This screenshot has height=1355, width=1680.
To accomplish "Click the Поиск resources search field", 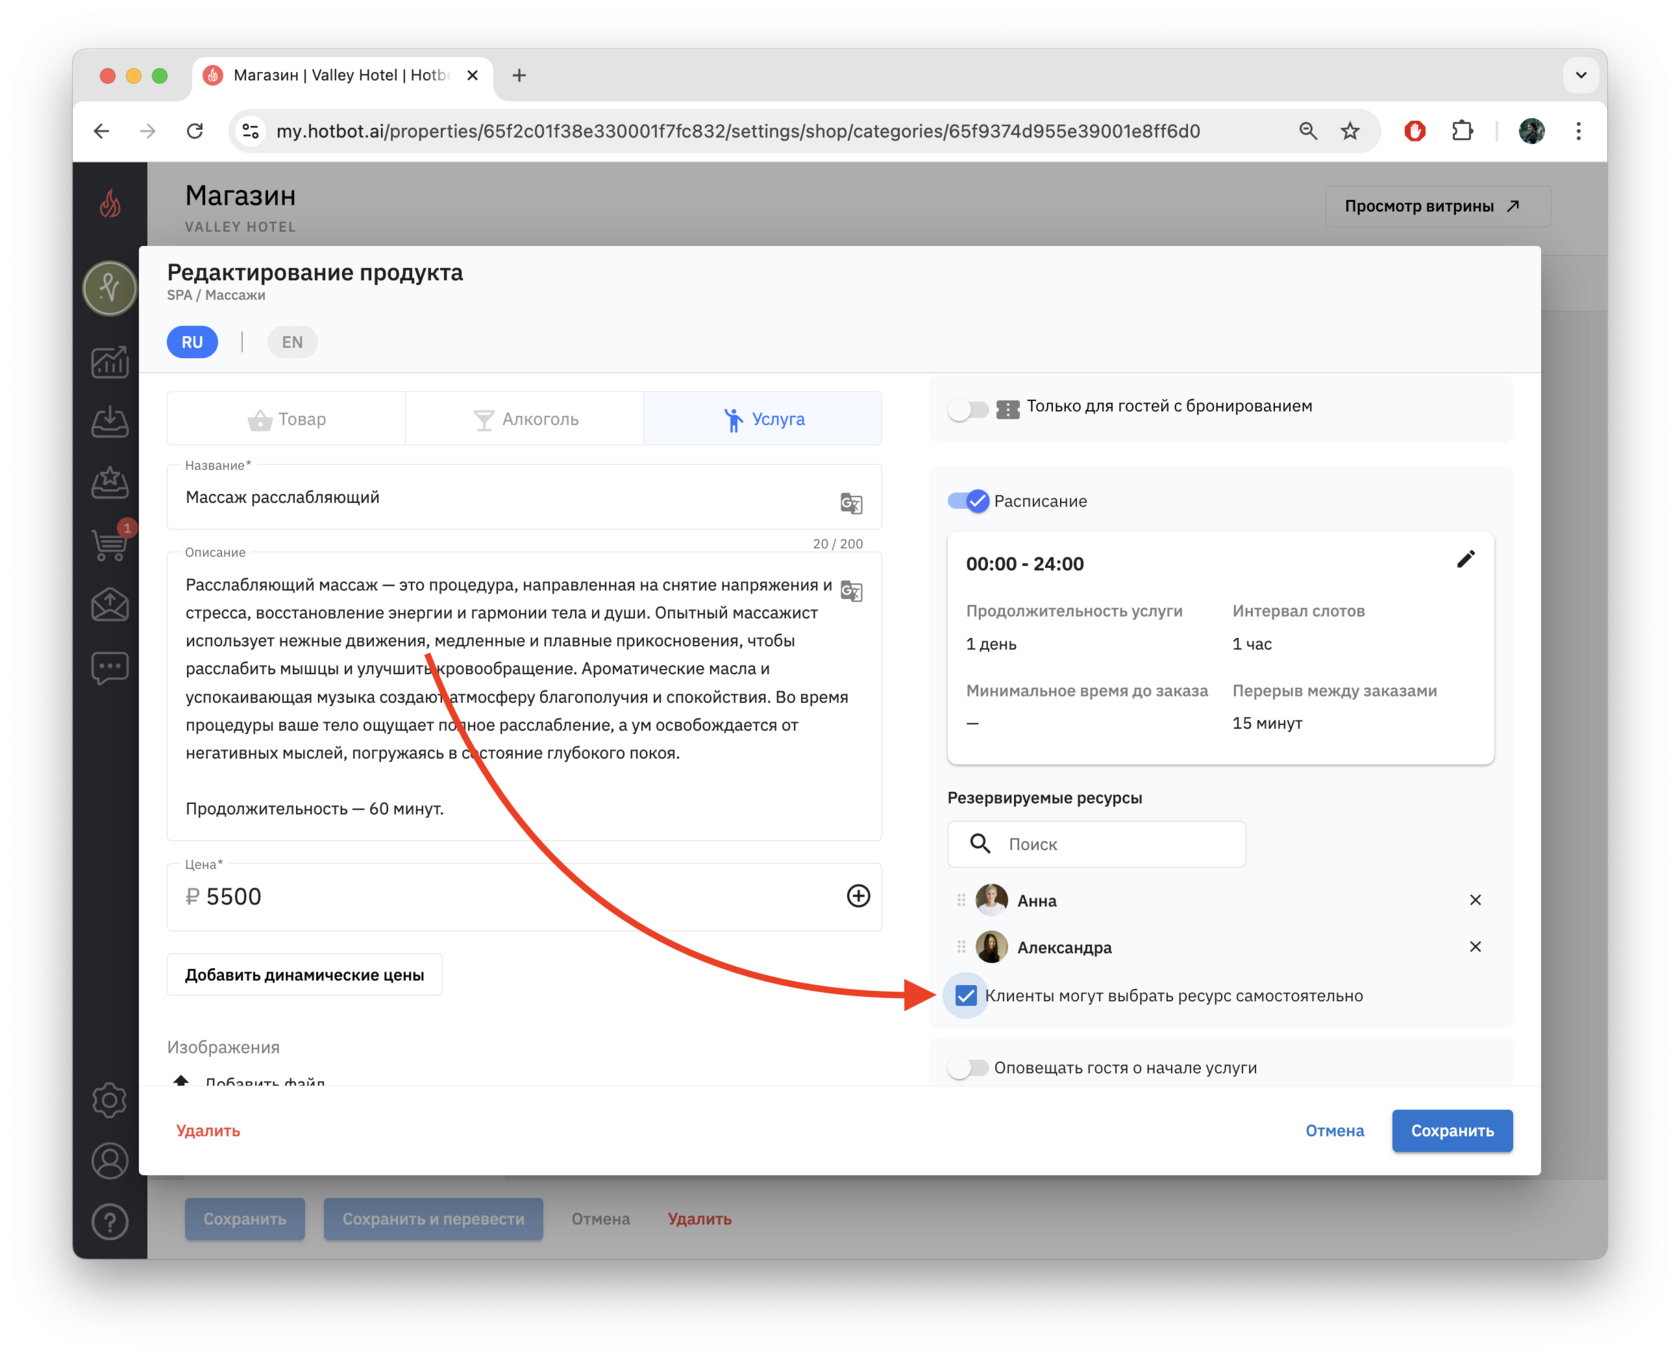I will click(1097, 844).
